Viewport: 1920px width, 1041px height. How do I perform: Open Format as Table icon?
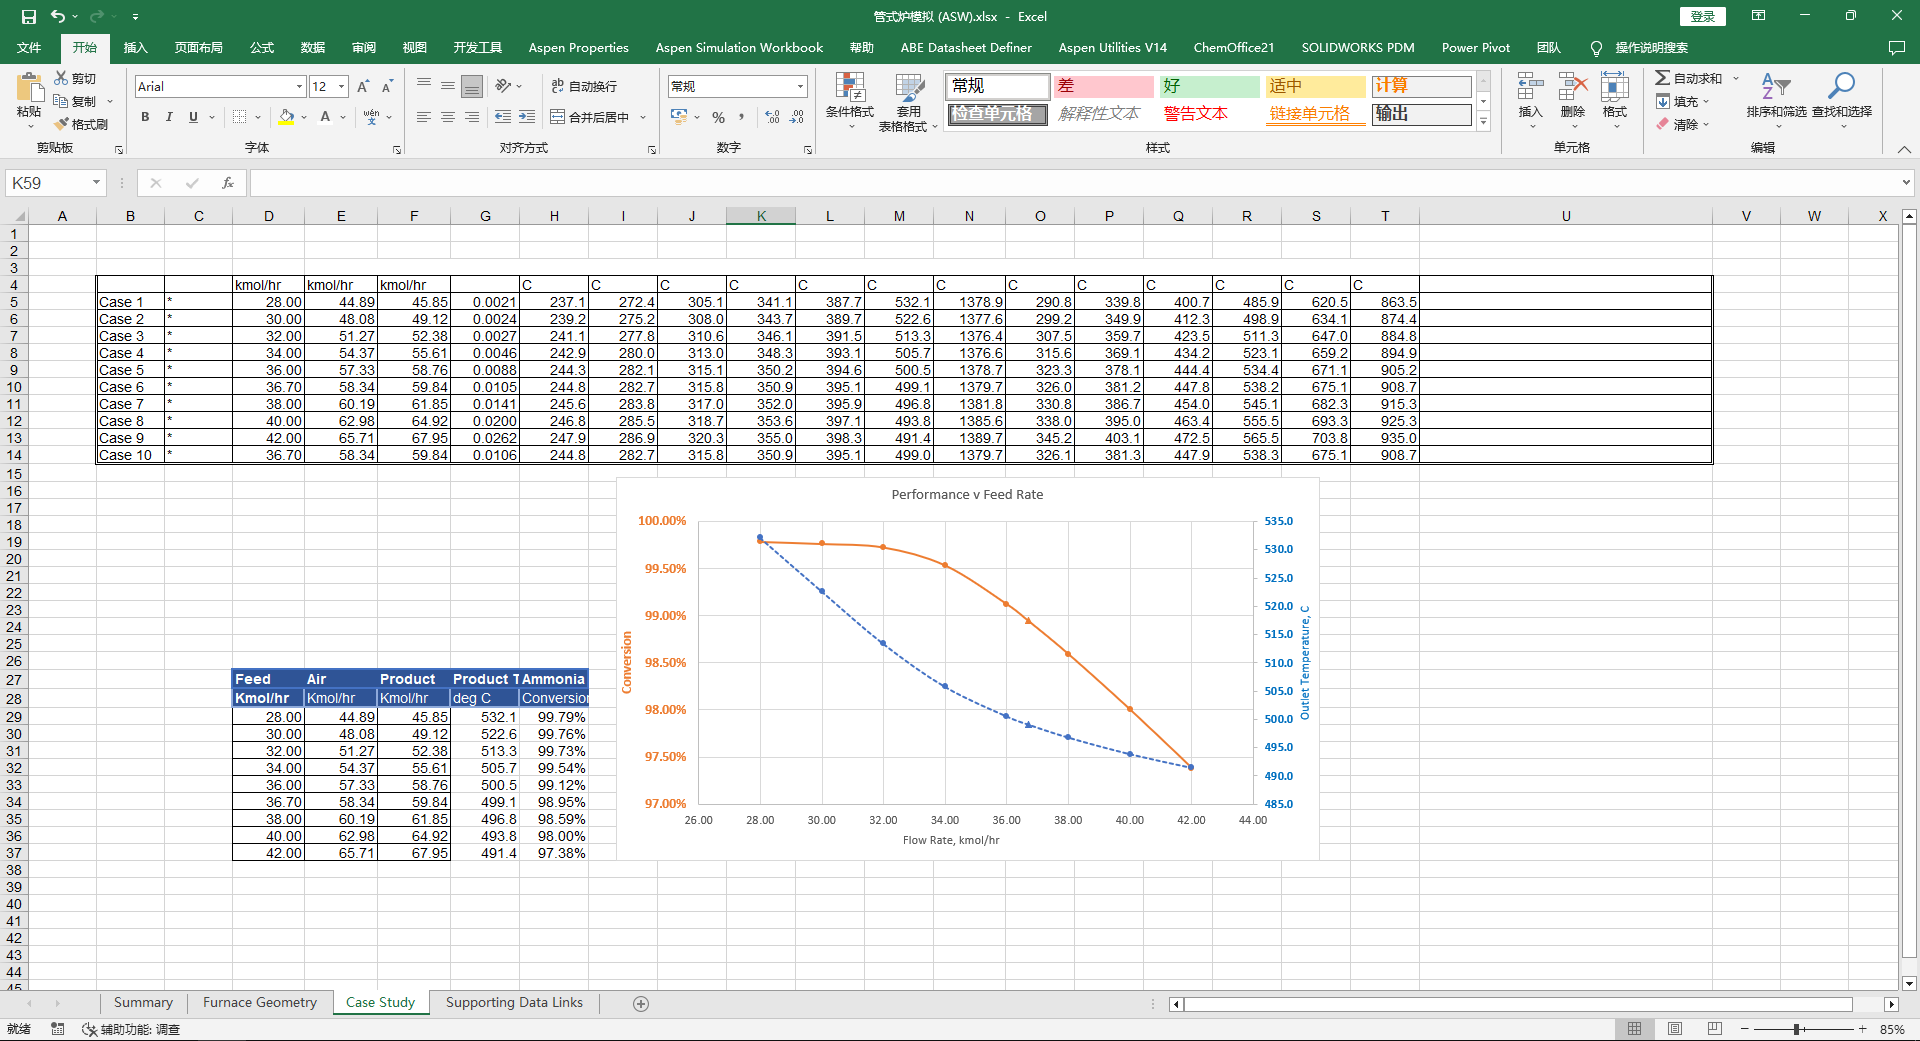click(909, 88)
